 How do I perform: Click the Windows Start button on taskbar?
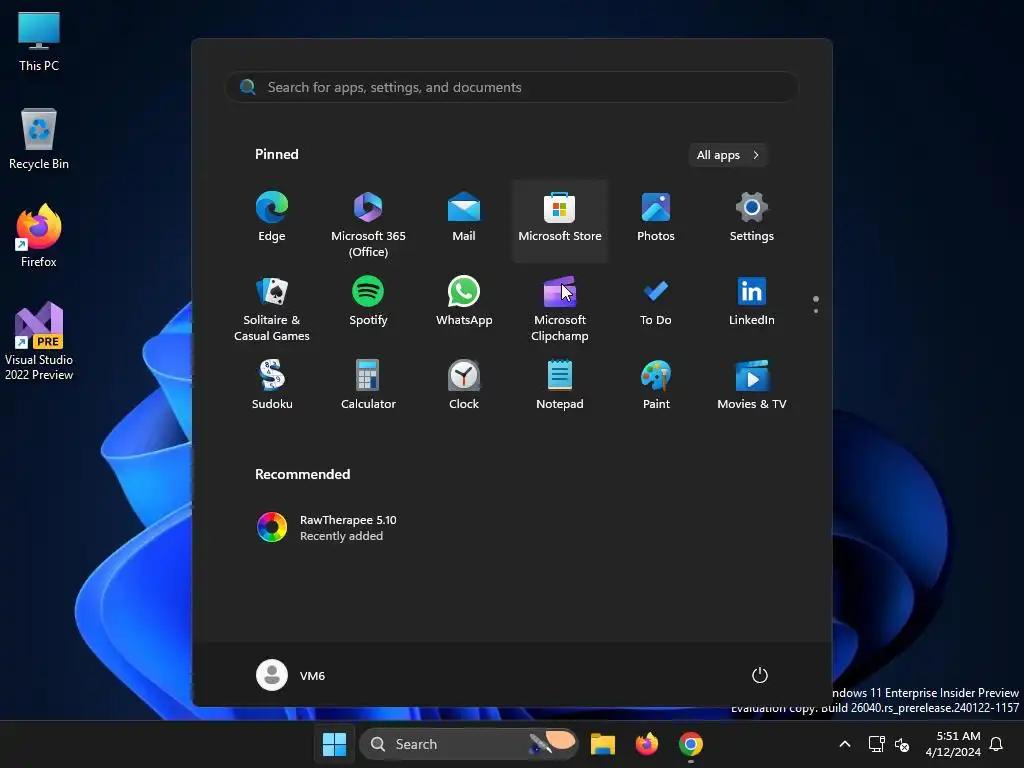coord(334,744)
